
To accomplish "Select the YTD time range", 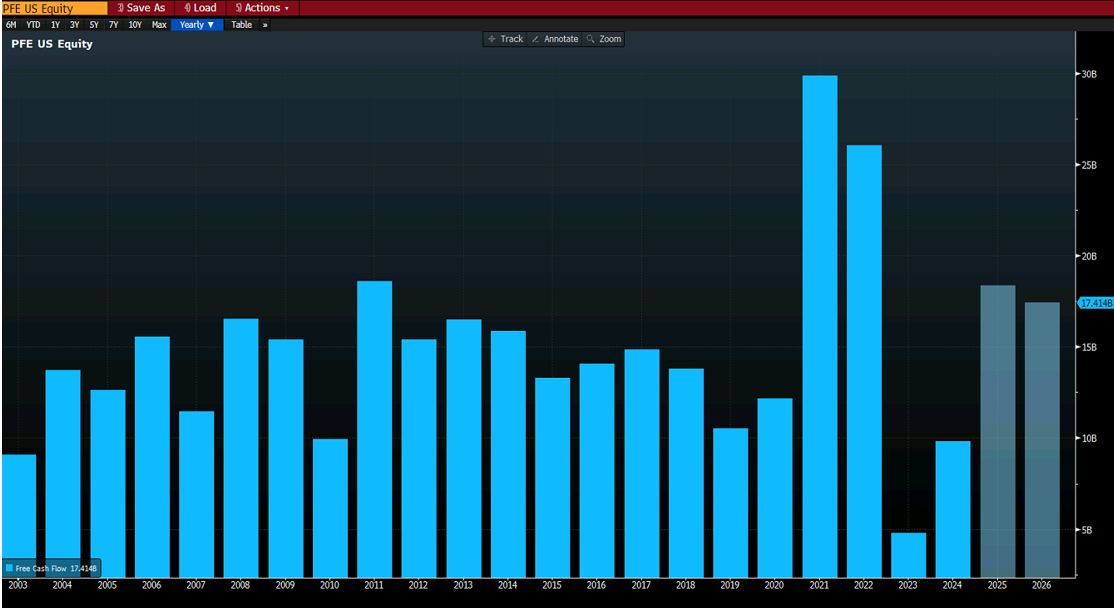I will tap(33, 25).
